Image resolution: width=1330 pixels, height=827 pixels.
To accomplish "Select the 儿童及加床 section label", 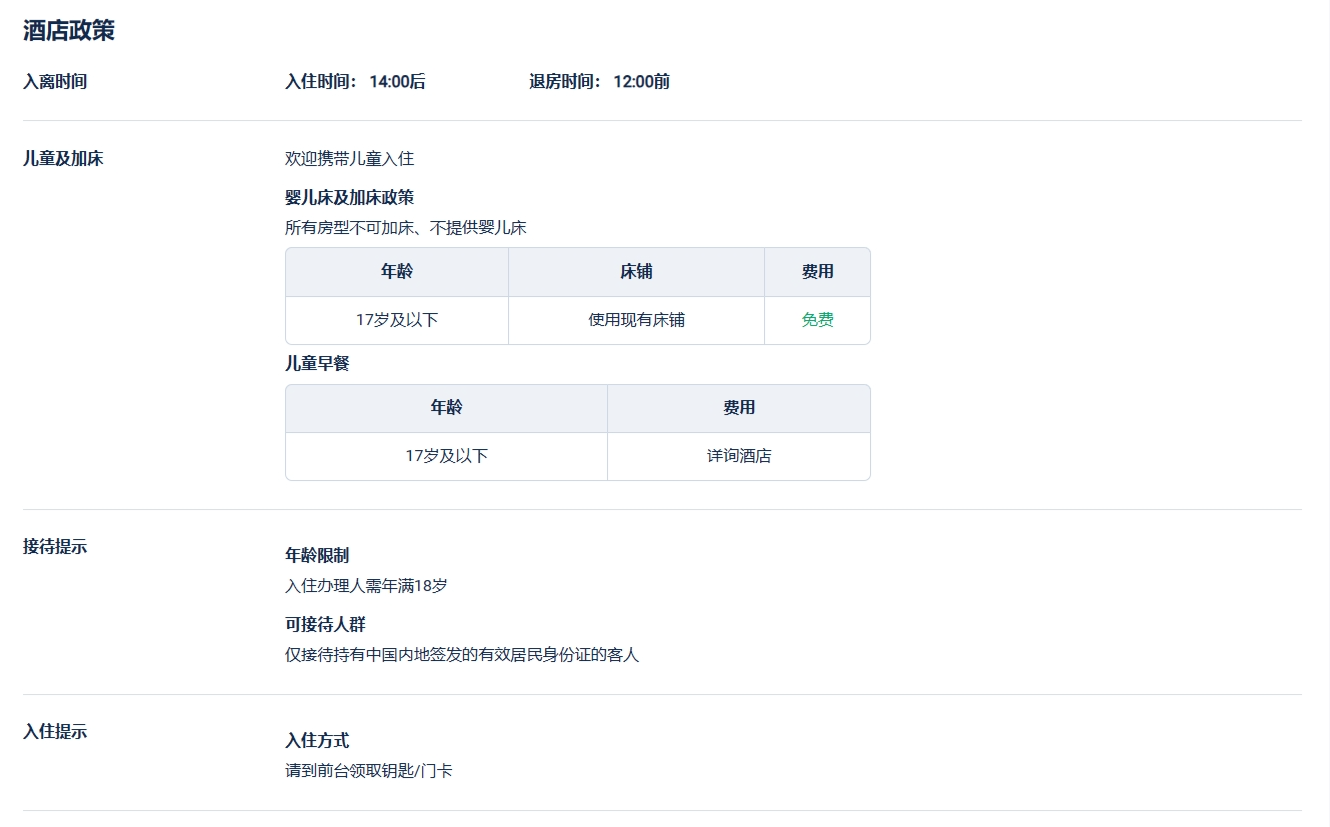I will (x=63, y=158).
